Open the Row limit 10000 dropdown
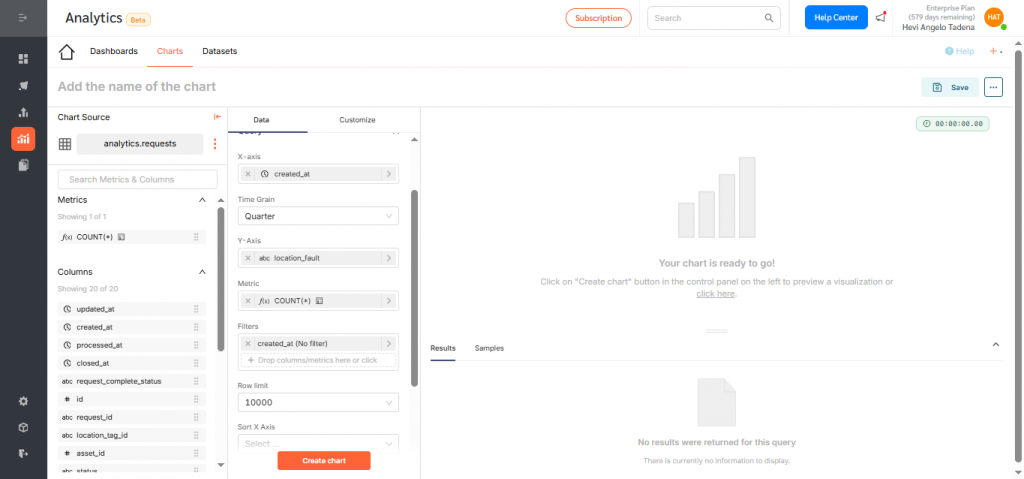Viewport: 1024px width, 479px height. pyautogui.click(x=317, y=403)
